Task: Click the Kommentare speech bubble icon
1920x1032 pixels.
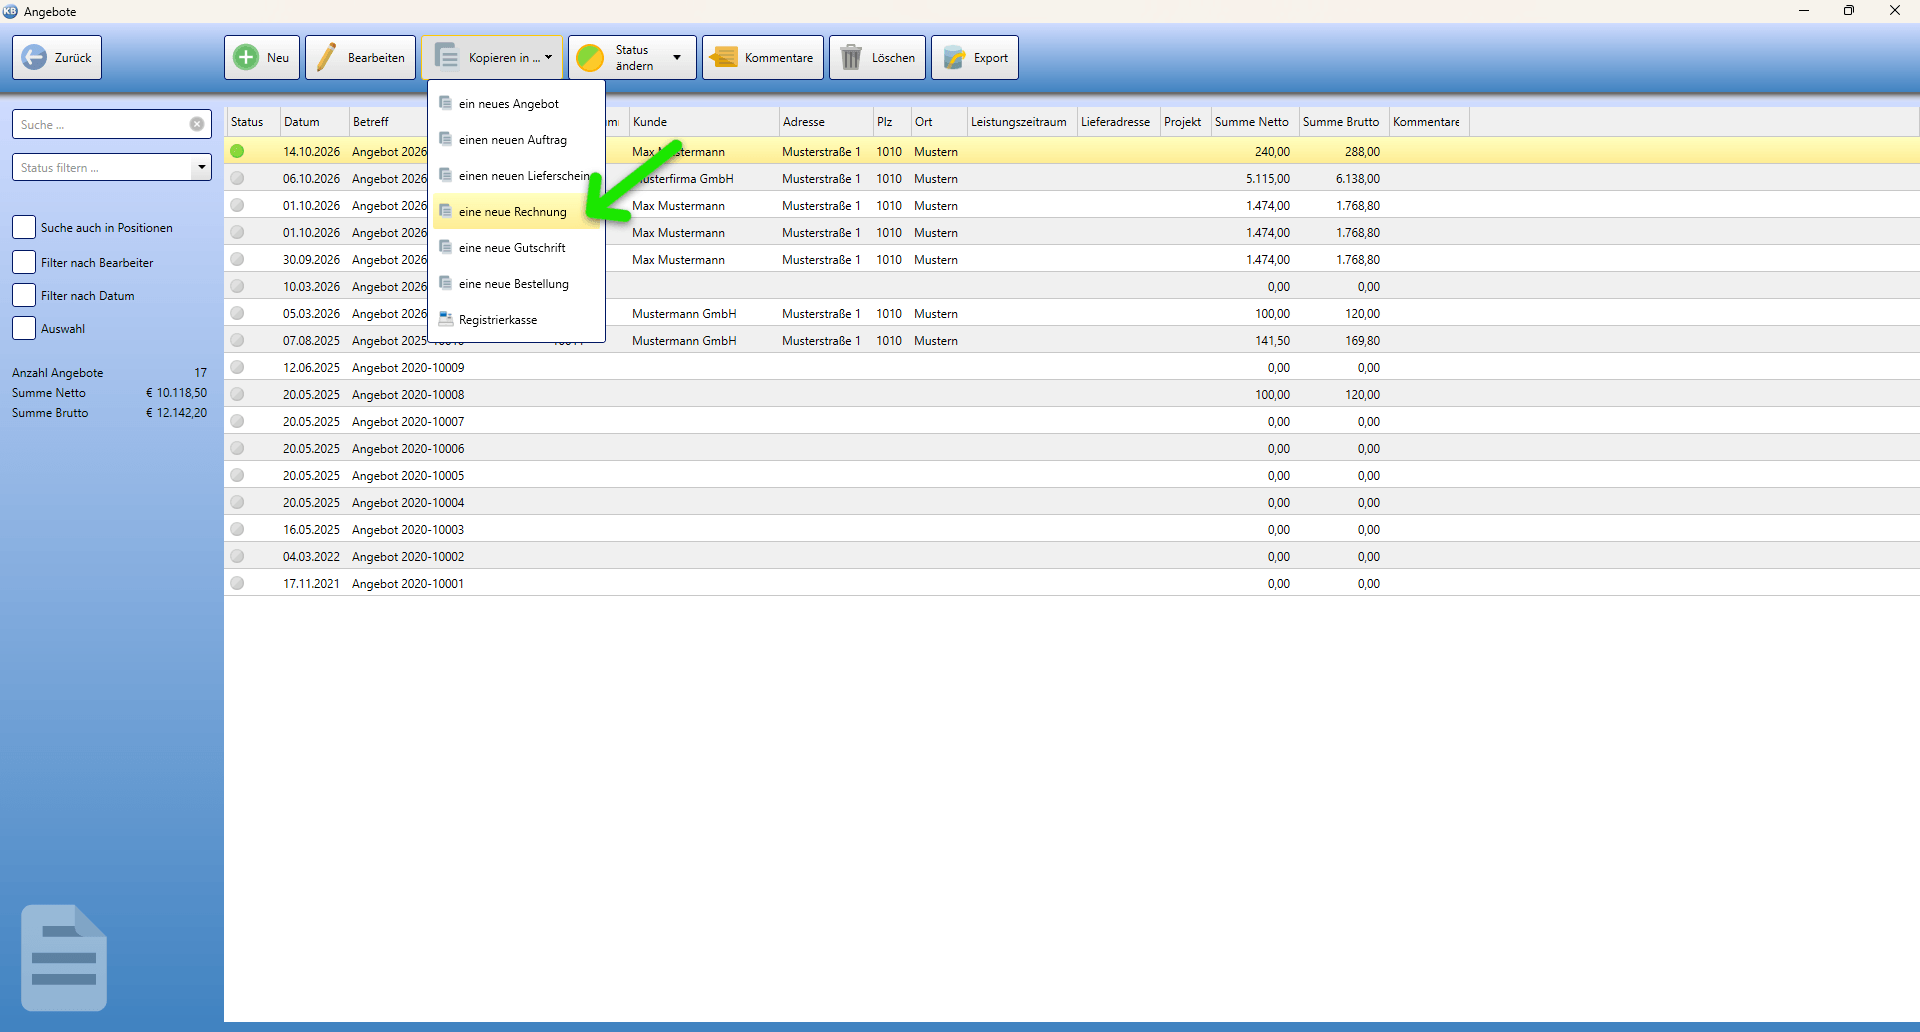Action: [x=723, y=57]
